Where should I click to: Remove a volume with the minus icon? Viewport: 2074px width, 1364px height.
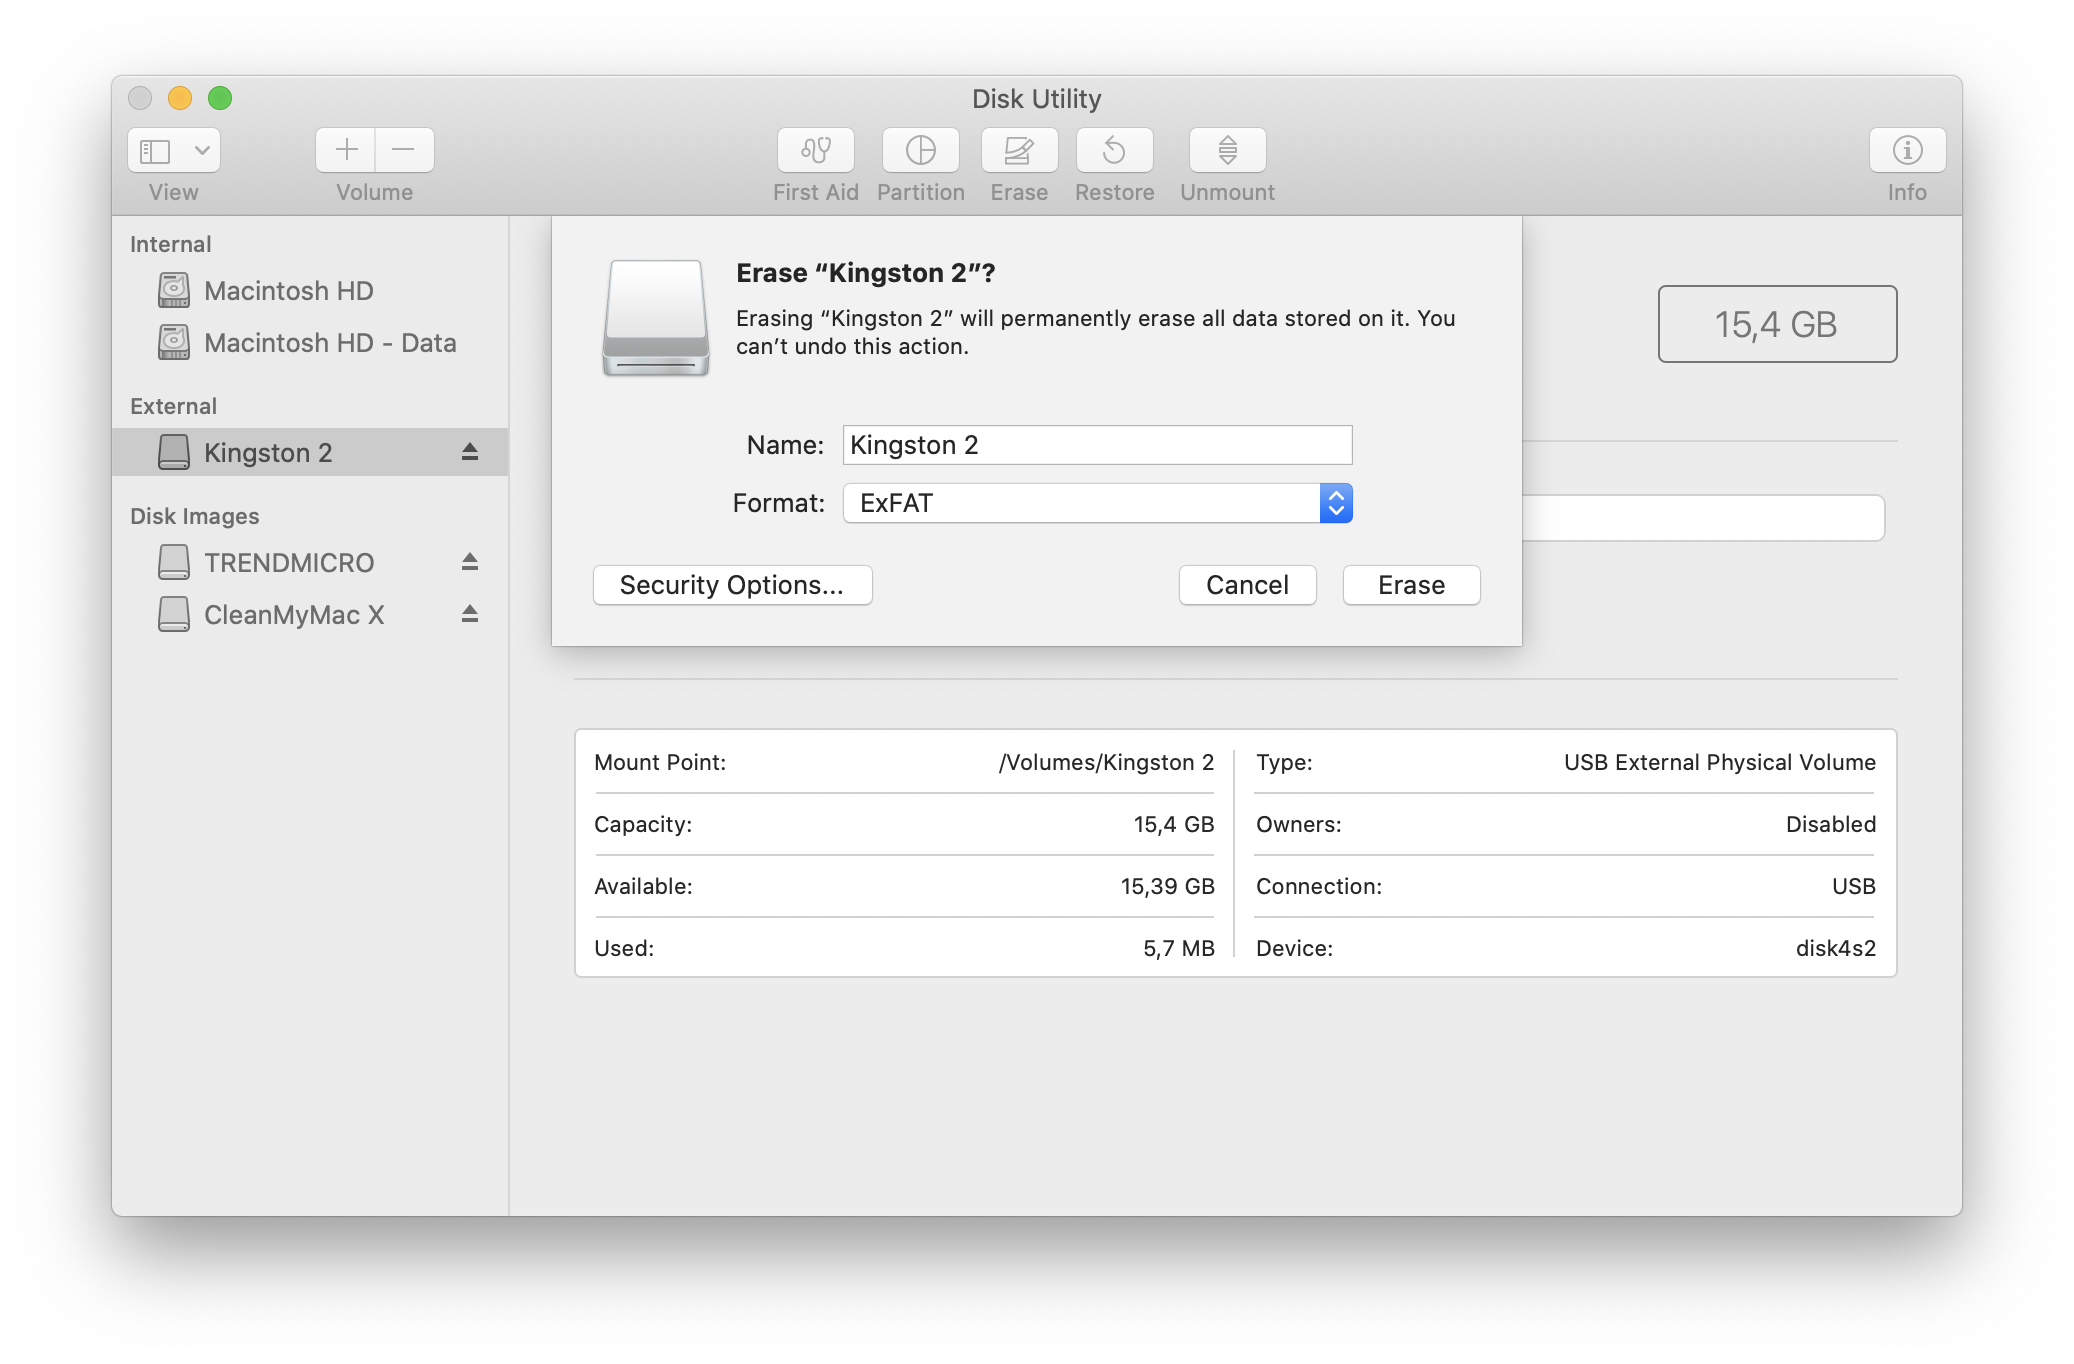[404, 150]
